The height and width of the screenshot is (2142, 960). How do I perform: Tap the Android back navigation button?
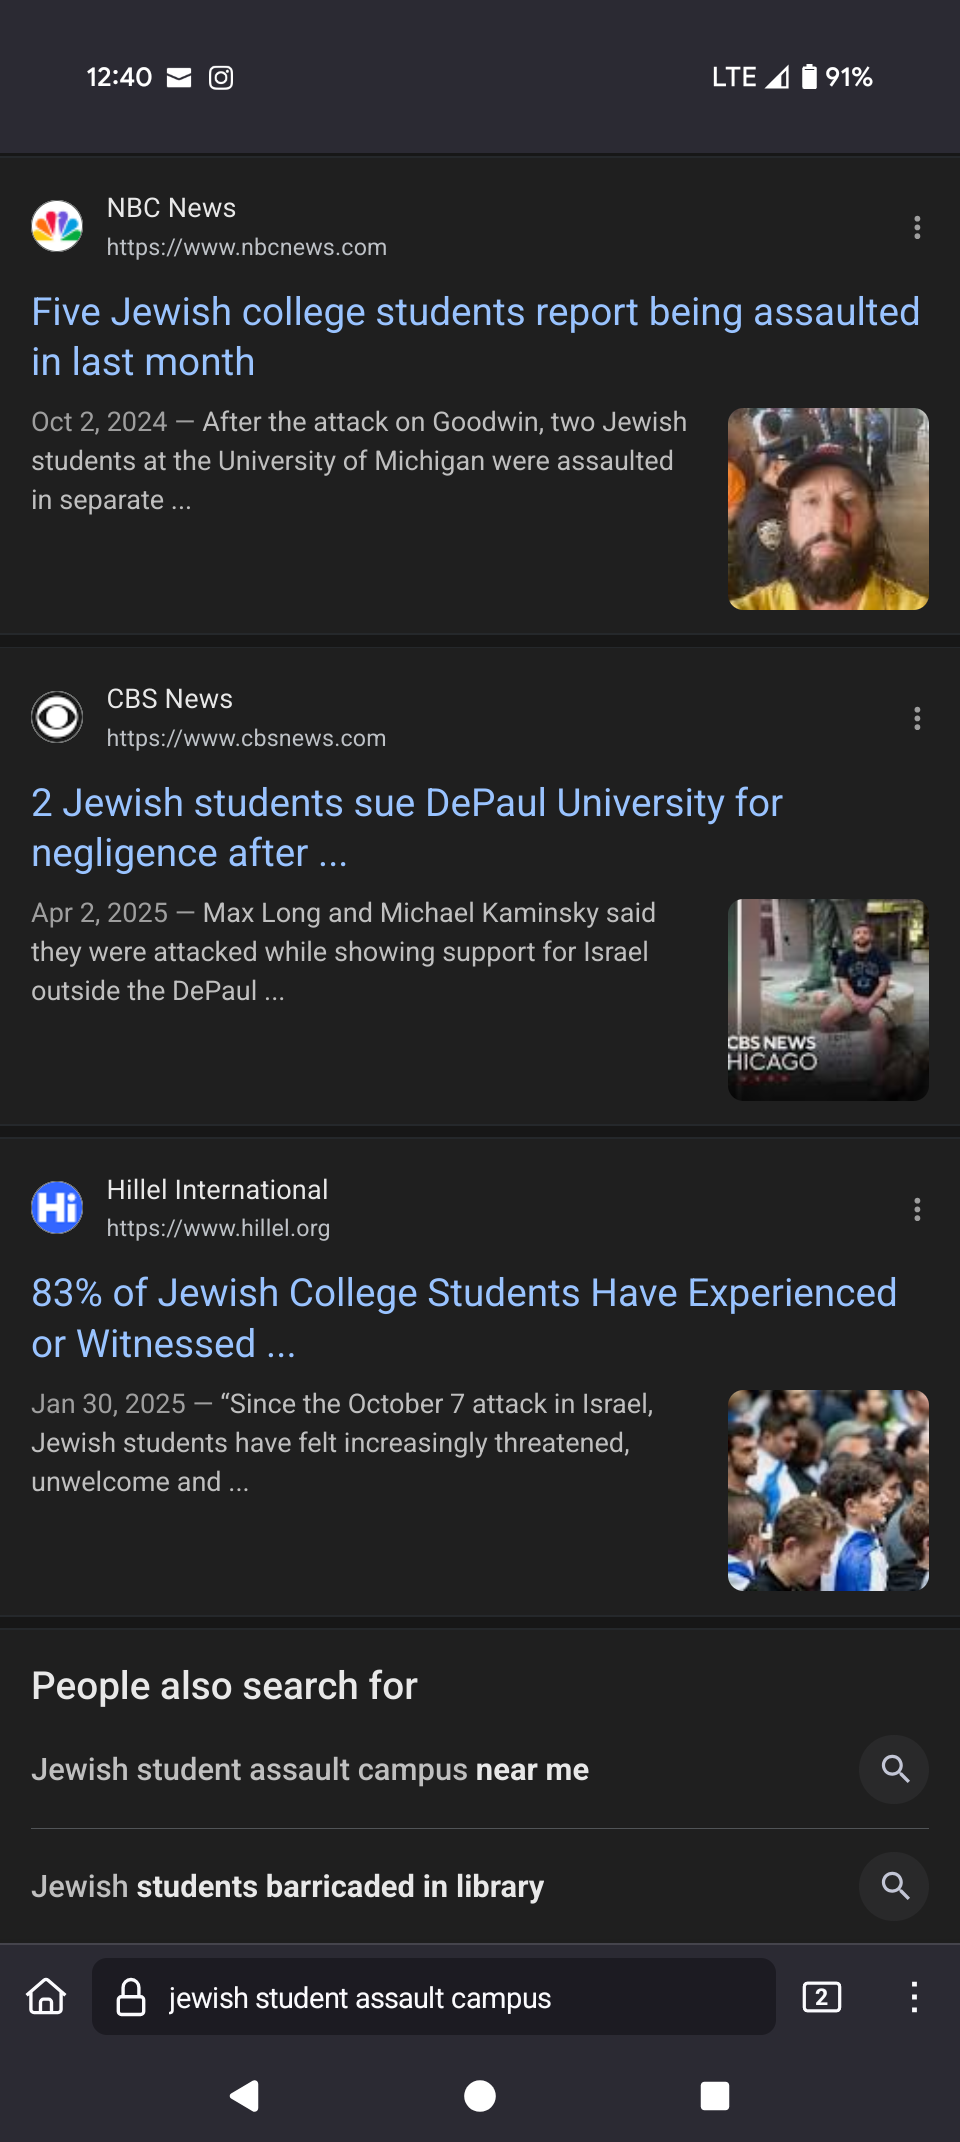(245, 2095)
